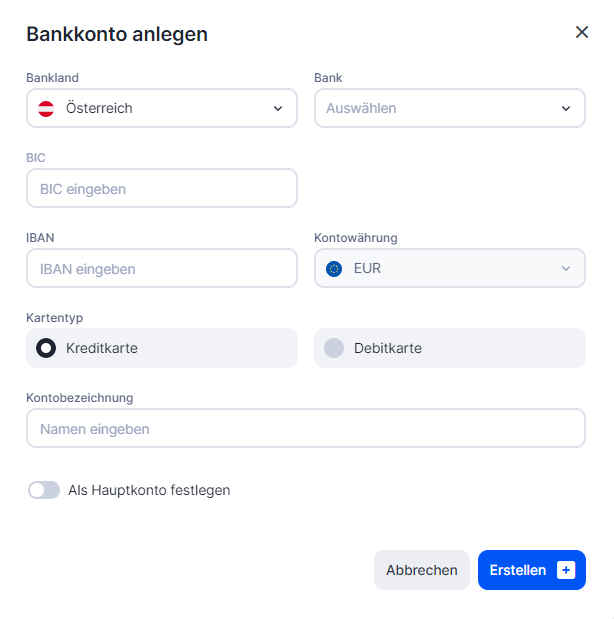Select the Kreditkarte card type
The width and height of the screenshot is (614, 619).
[46, 348]
